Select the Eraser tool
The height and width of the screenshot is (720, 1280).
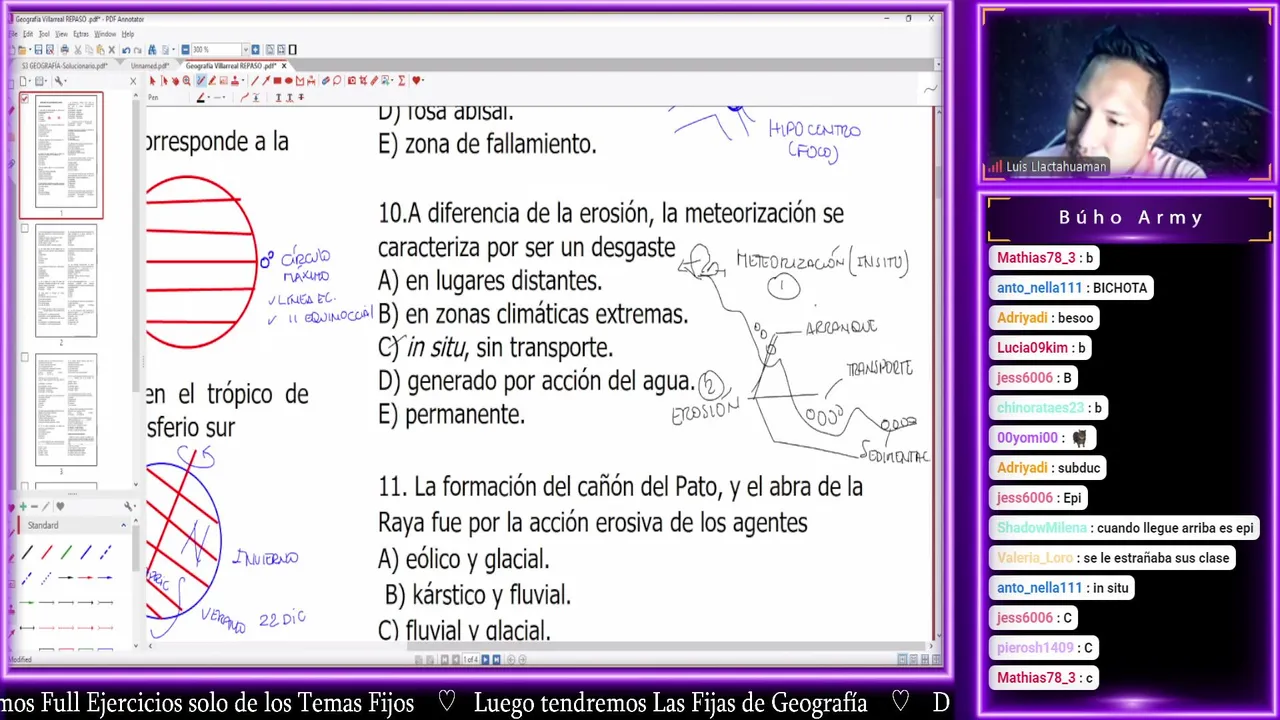point(325,81)
